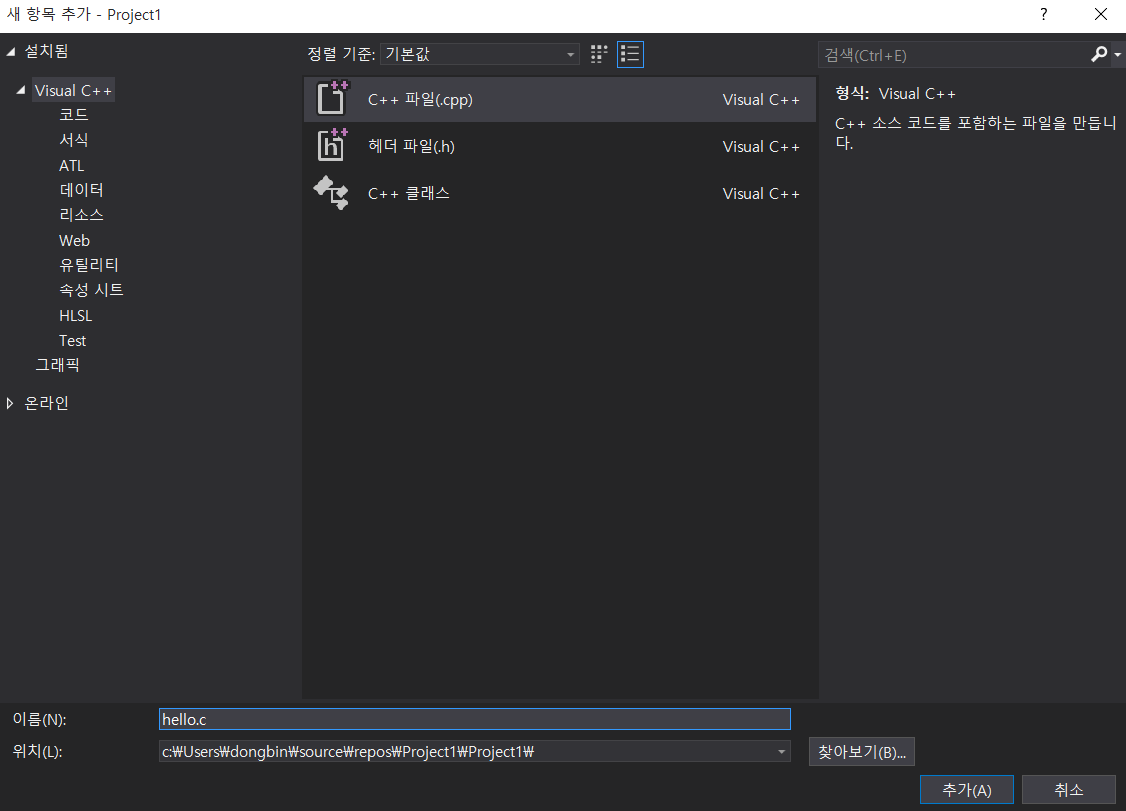
Task: Click the dialog help question mark
Action: (1043, 15)
